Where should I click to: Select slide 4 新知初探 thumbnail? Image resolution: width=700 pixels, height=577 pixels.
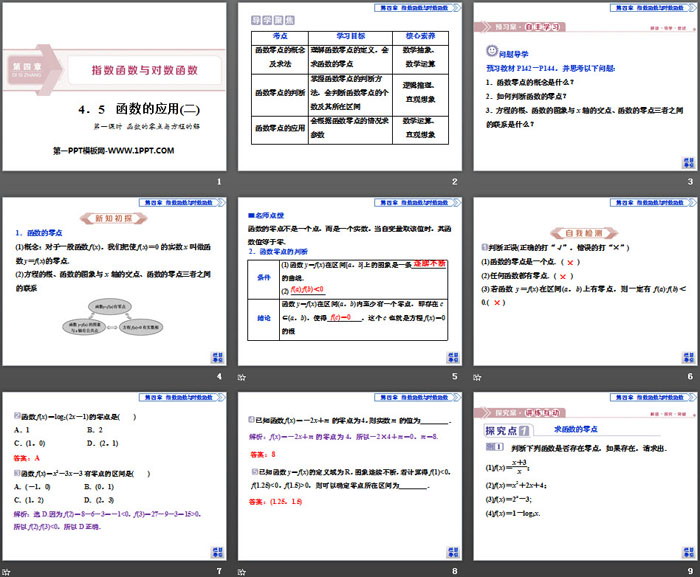coord(114,282)
